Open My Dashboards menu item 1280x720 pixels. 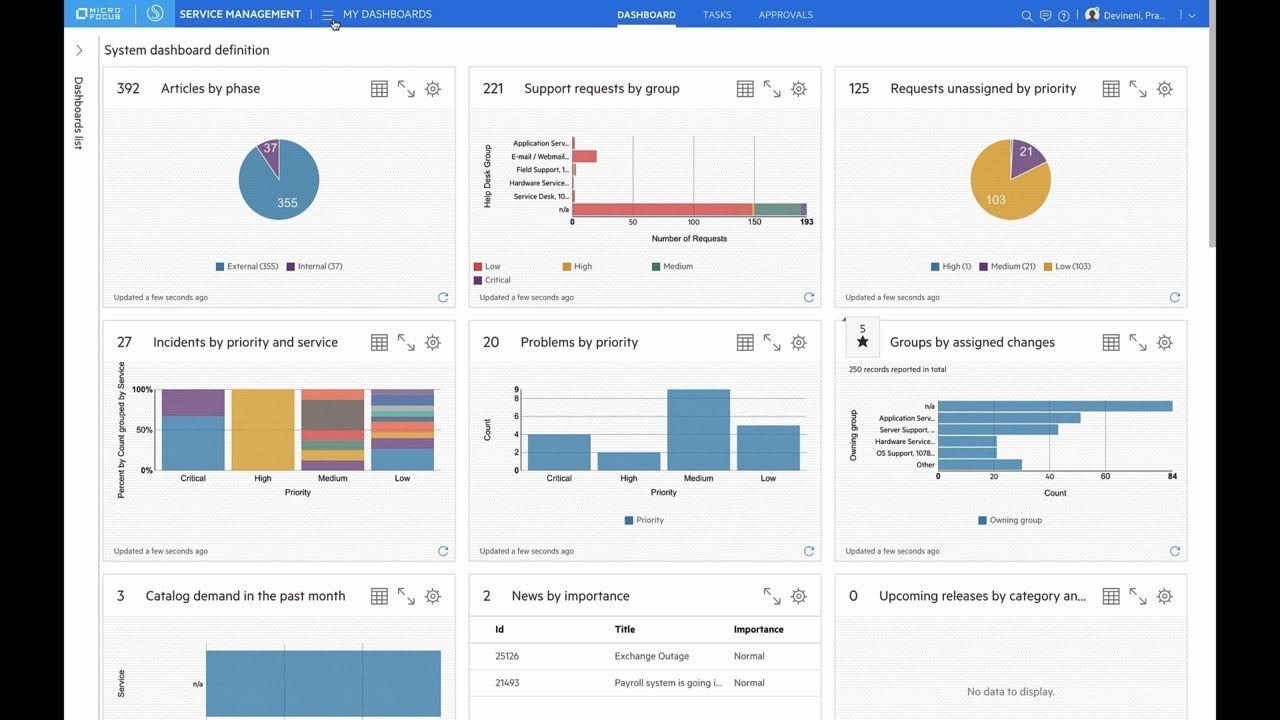click(x=387, y=14)
